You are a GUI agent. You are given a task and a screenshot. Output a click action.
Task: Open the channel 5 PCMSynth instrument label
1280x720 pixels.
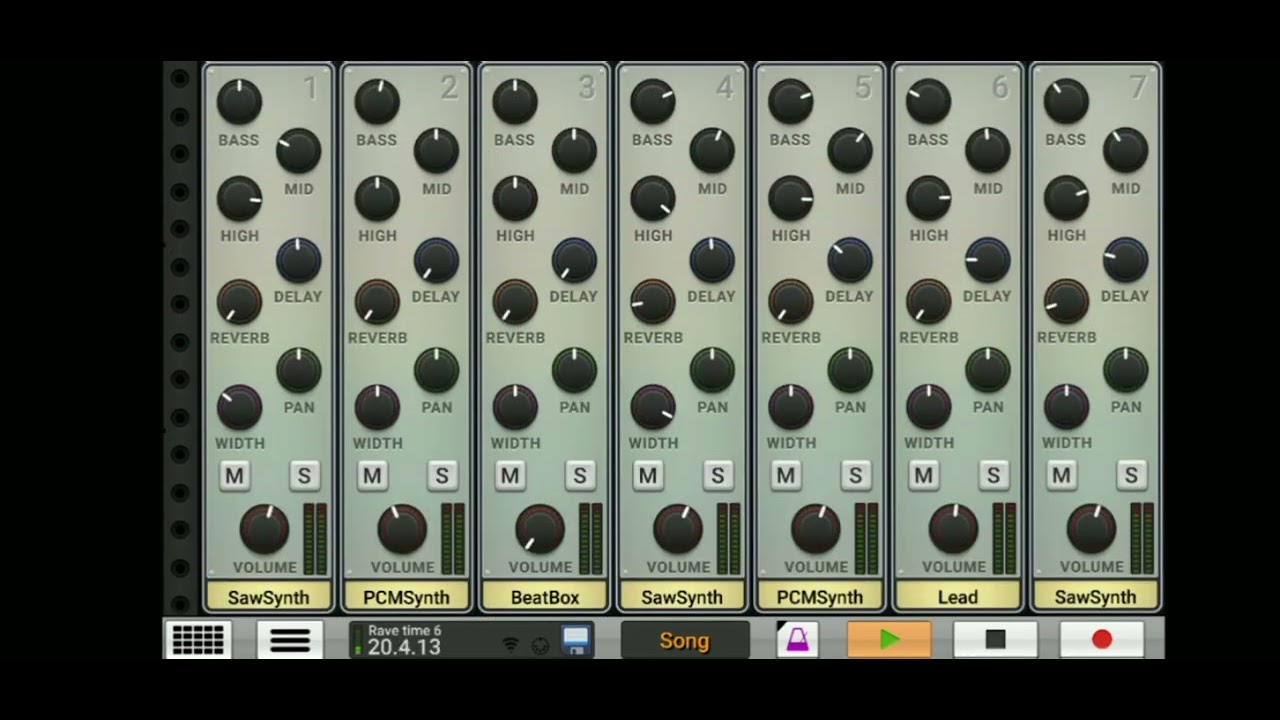tap(820, 597)
